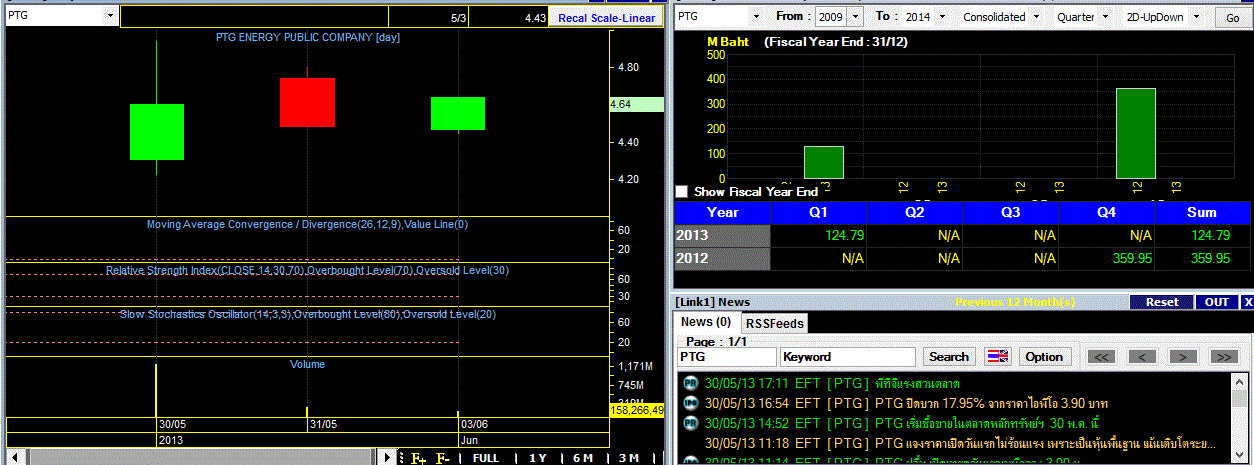Open the Consolidated dropdown
This screenshot has height=465, width=1254.
click(1035, 17)
